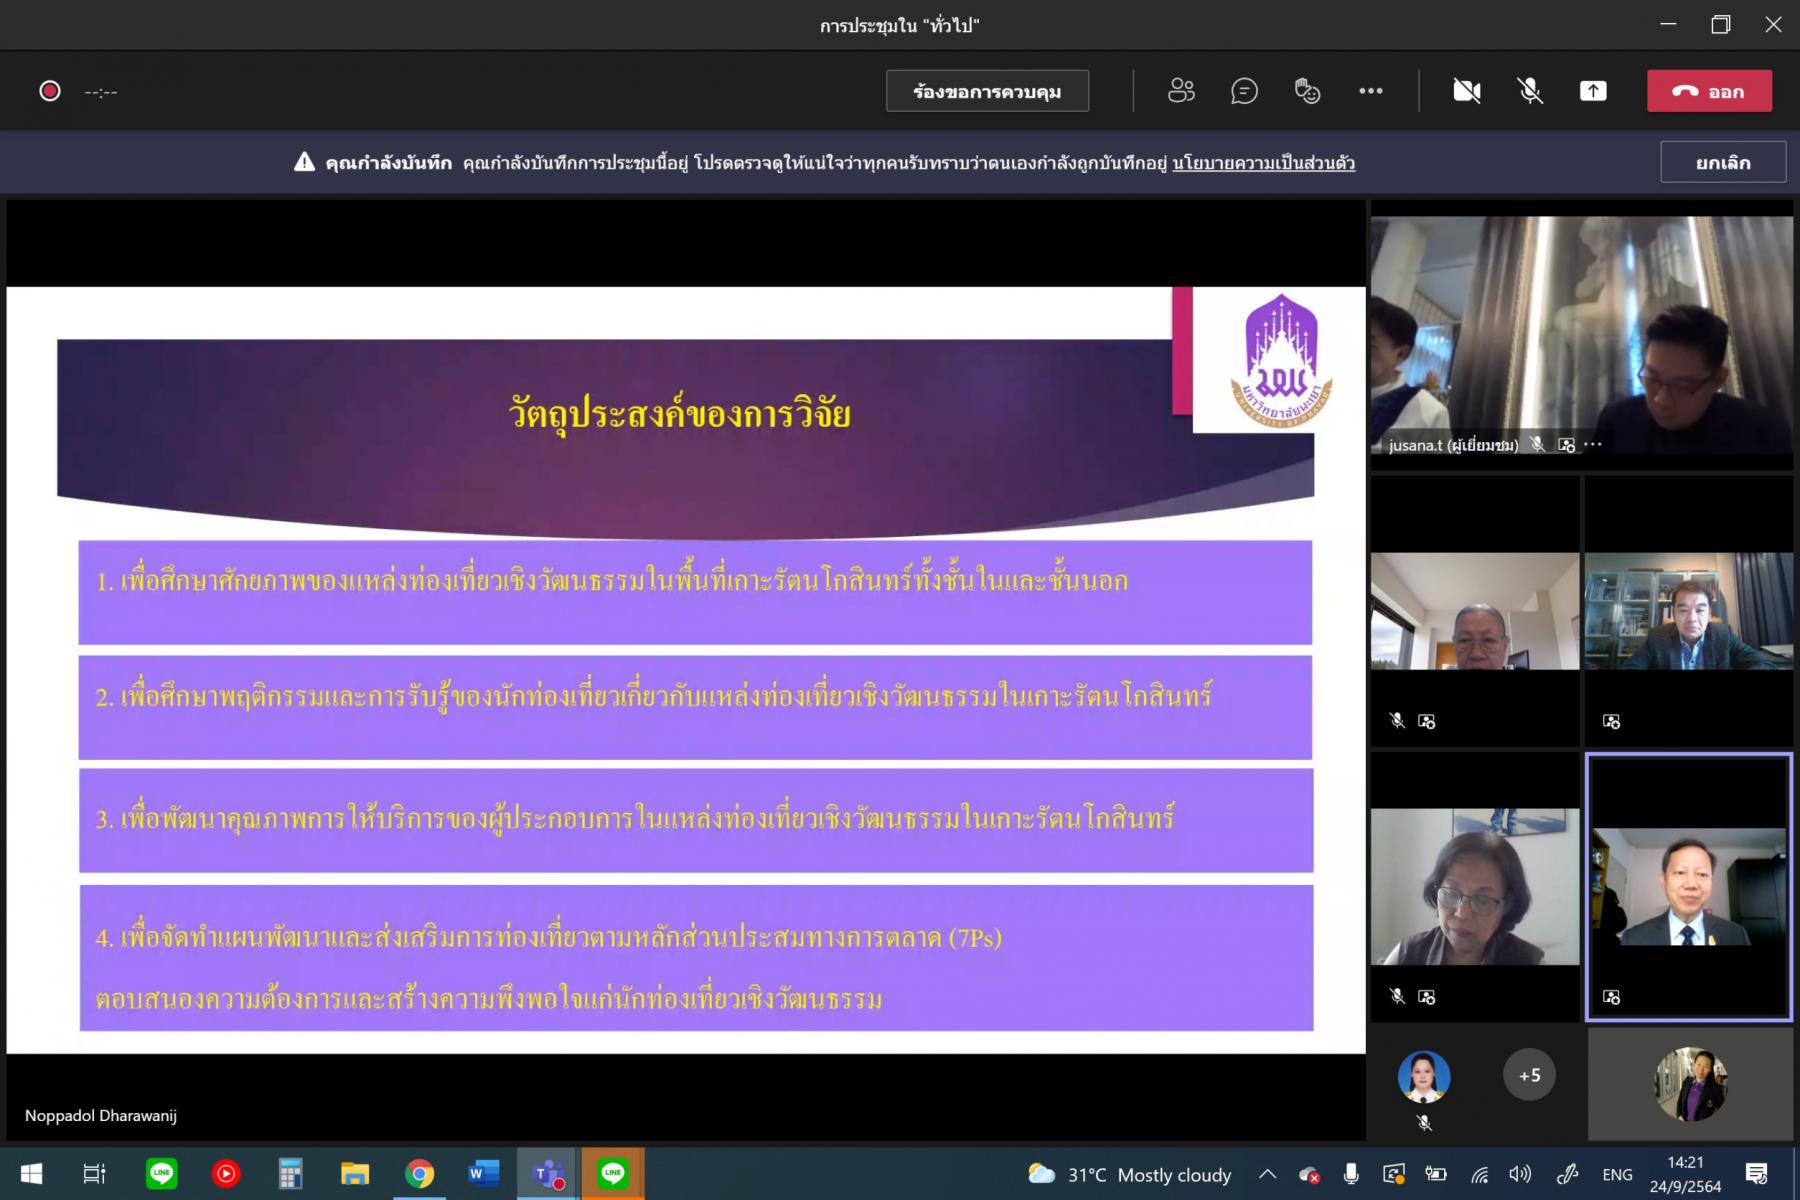
Task: Toggle the microphone mute button
Action: [1529, 91]
